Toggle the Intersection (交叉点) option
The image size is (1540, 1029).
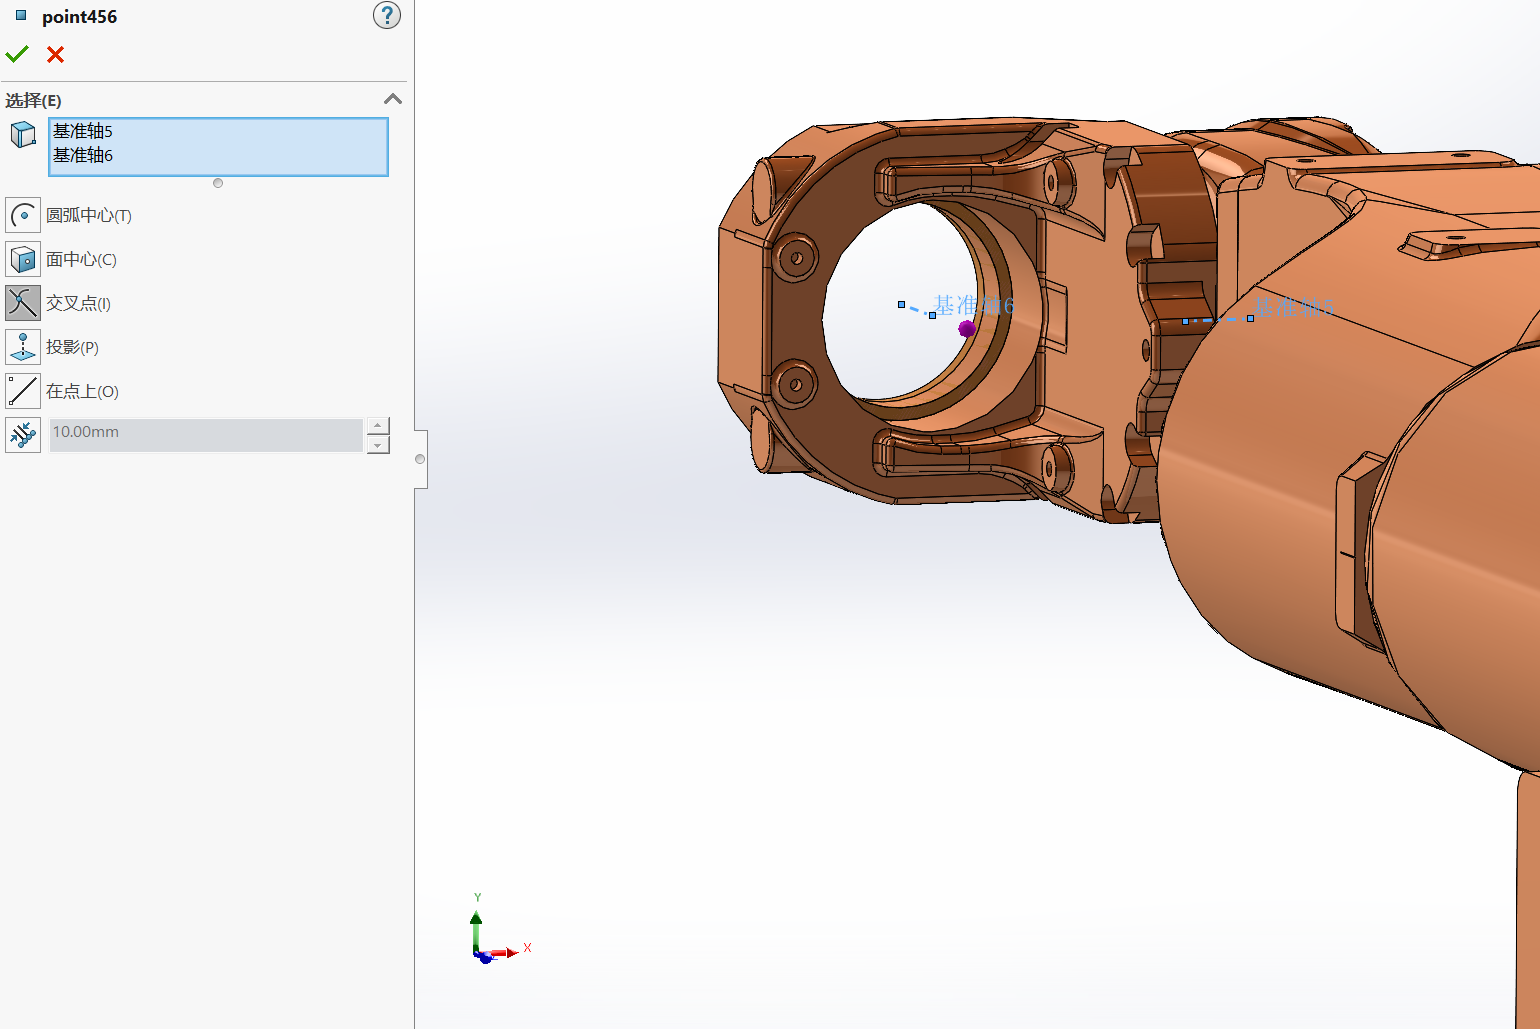(23, 303)
